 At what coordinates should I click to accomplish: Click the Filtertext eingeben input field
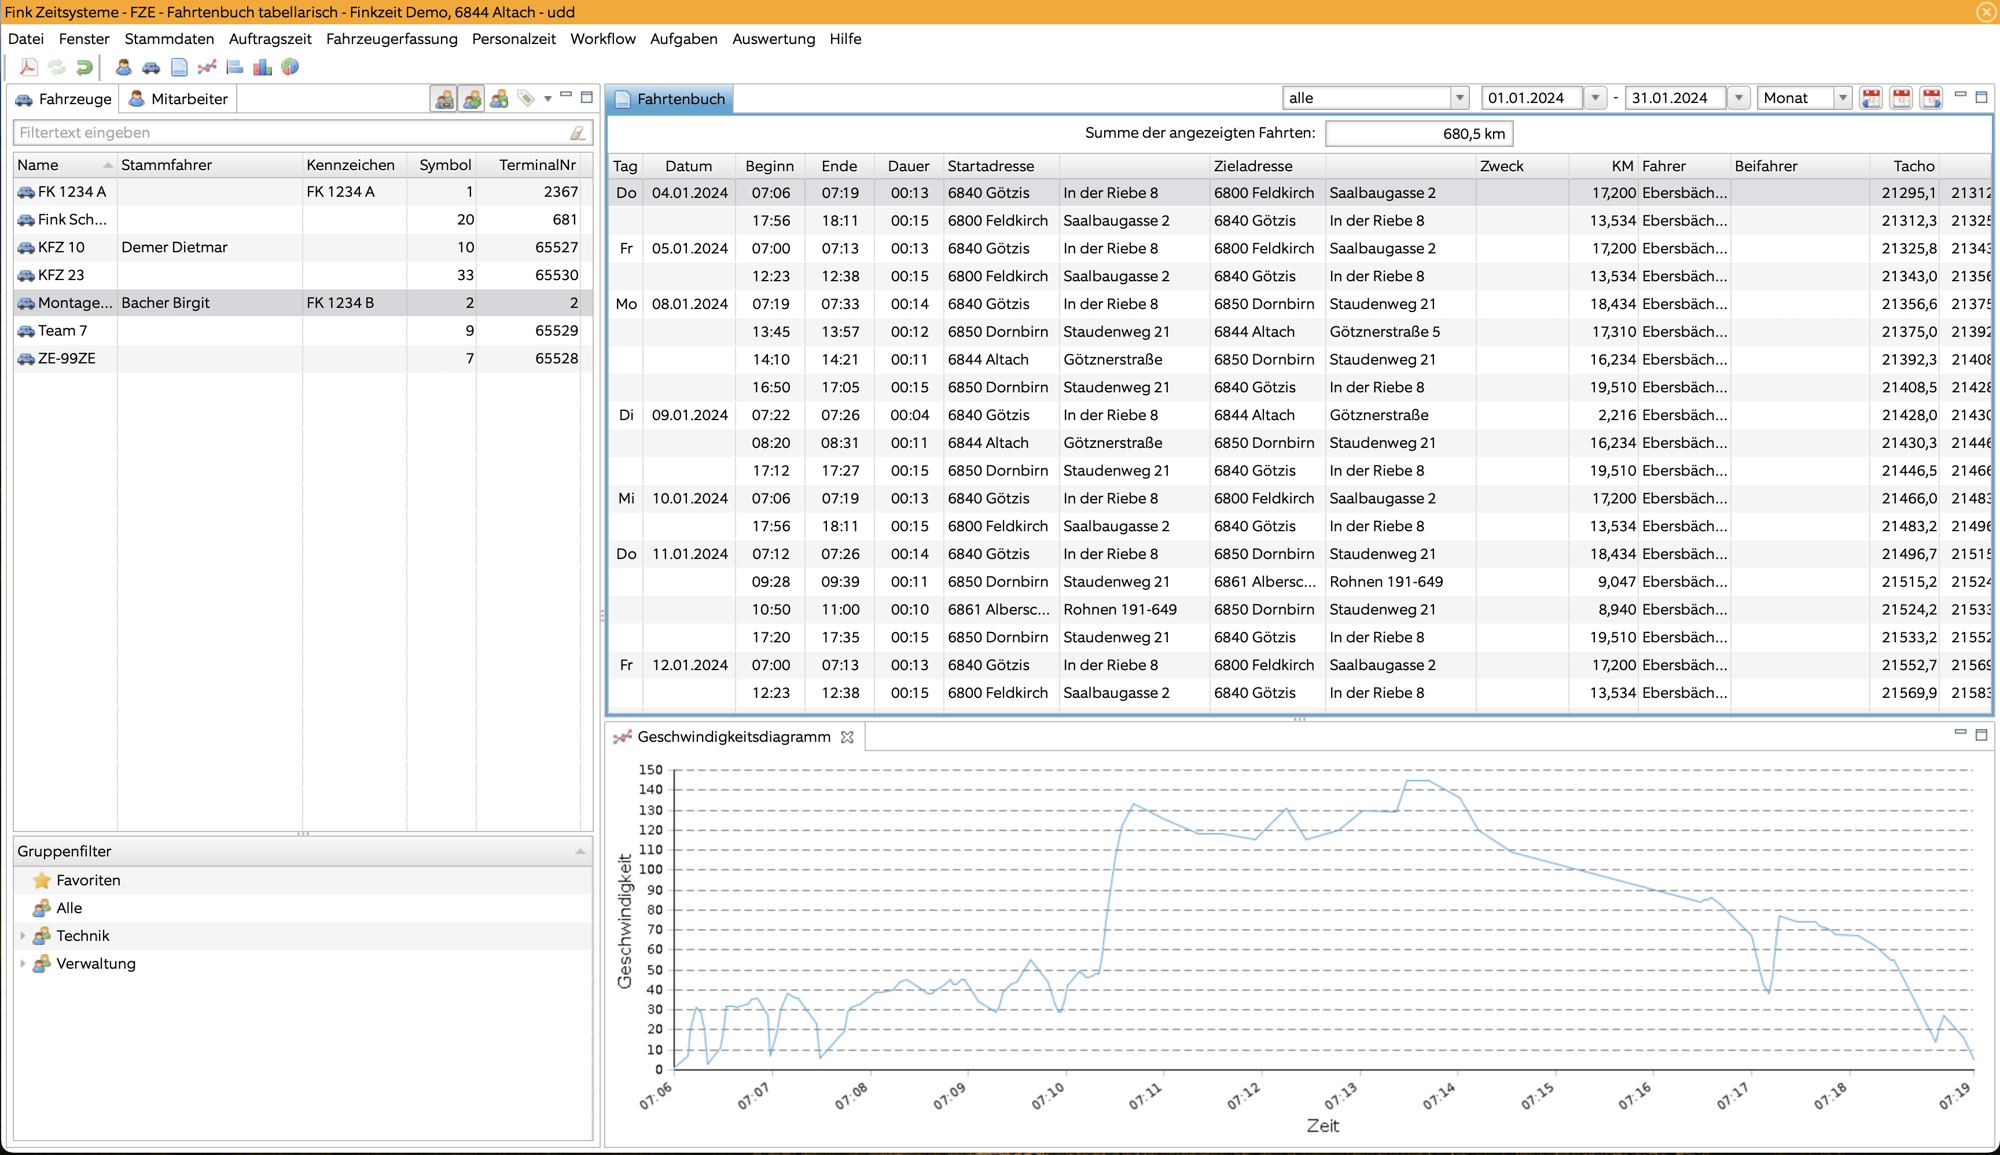point(290,133)
